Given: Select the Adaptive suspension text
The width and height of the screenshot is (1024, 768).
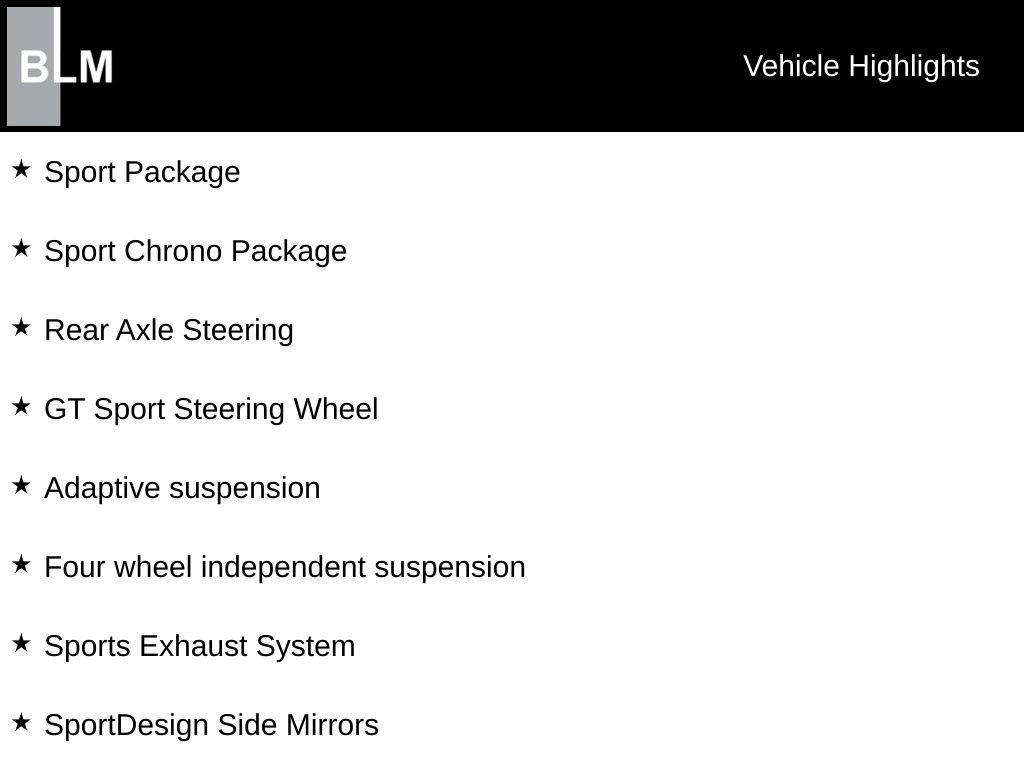Looking at the screenshot, I should click(x=182, y=489).
